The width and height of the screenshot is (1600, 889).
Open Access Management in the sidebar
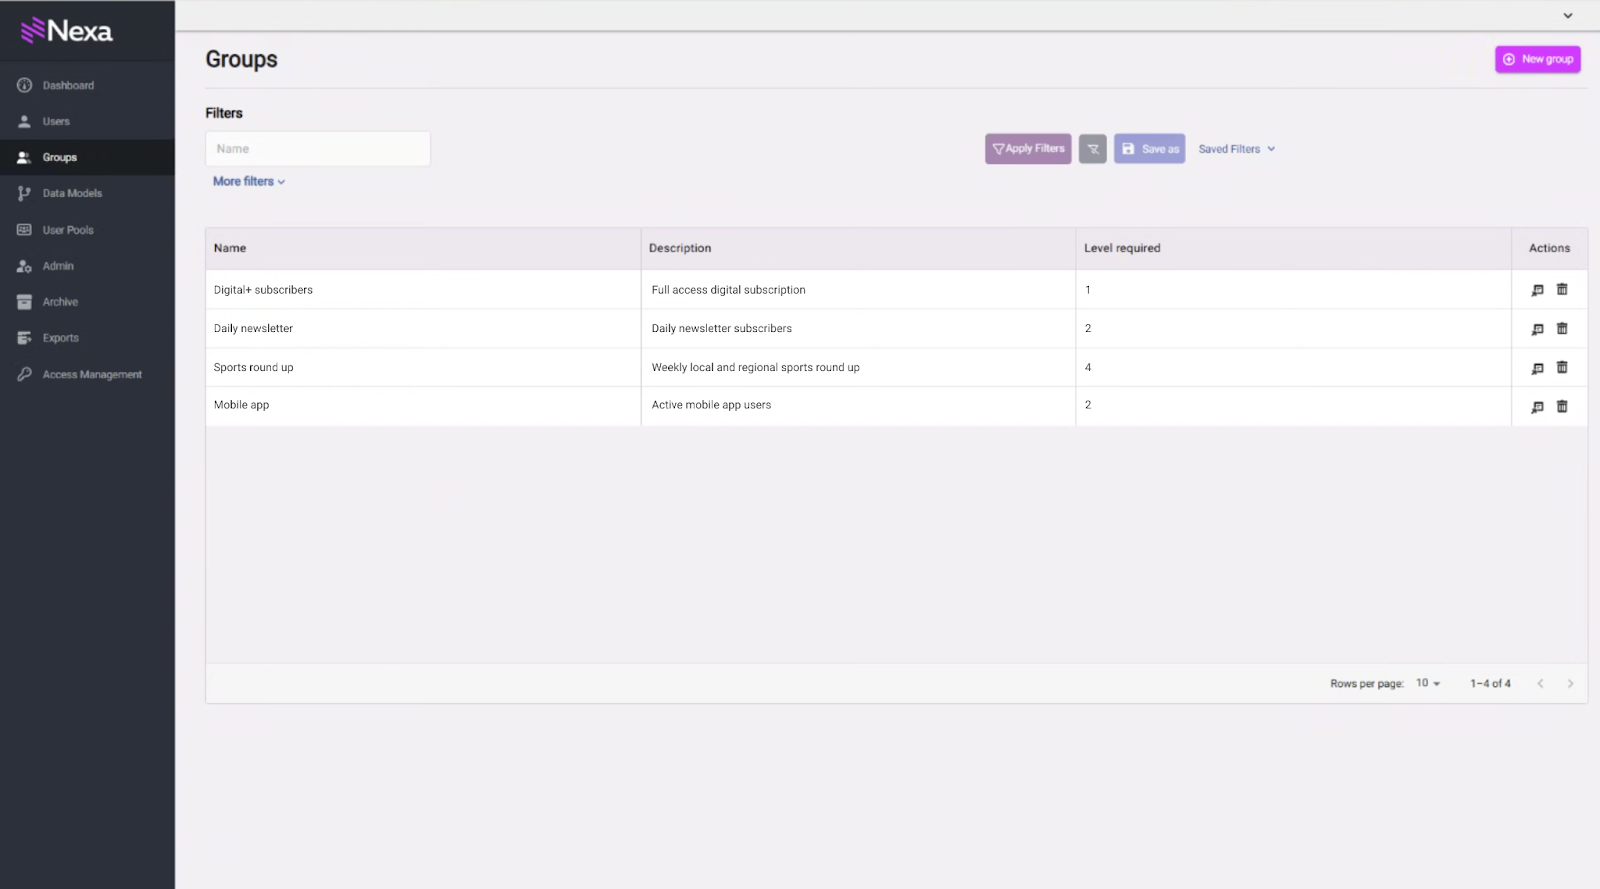92,375
